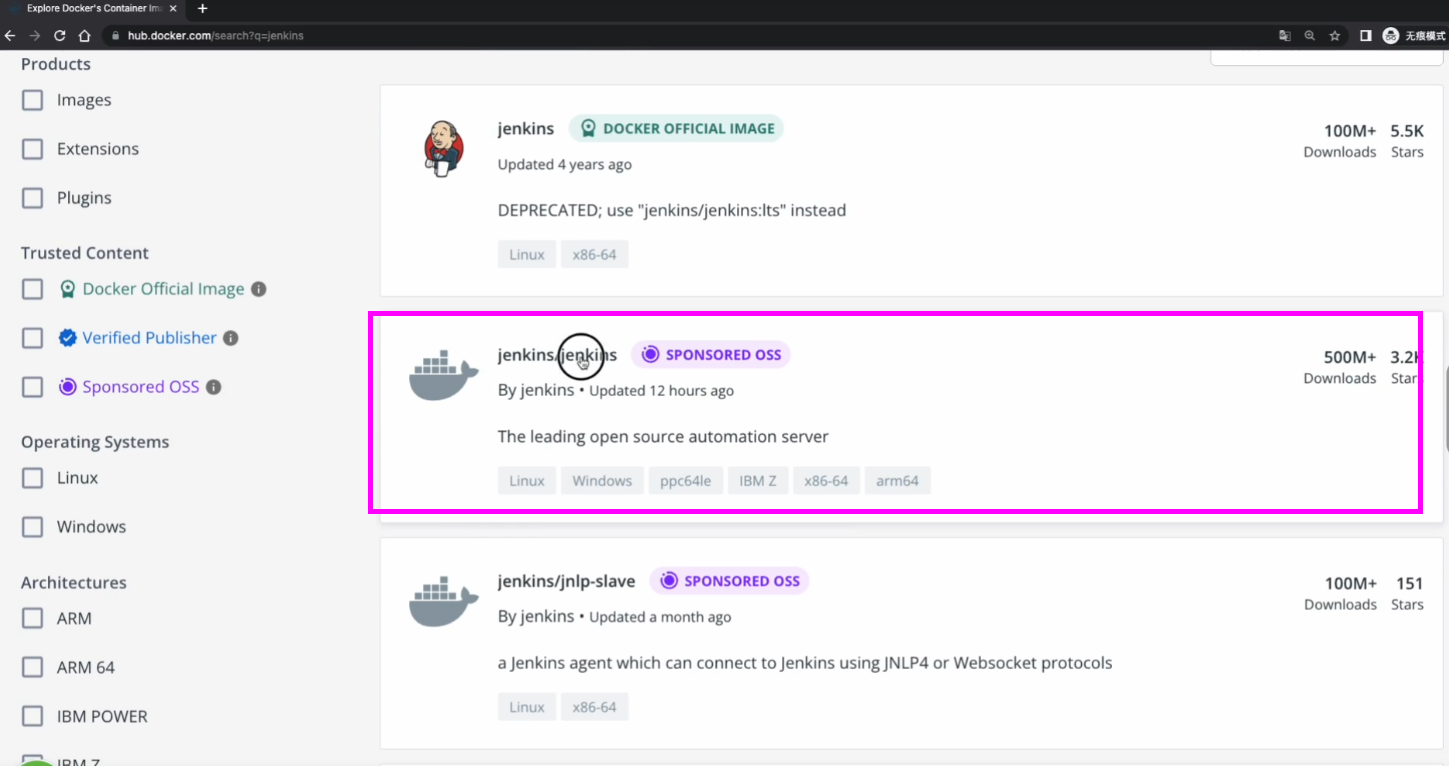Tick the ARM architecture checkbox

tap(33, 618)
